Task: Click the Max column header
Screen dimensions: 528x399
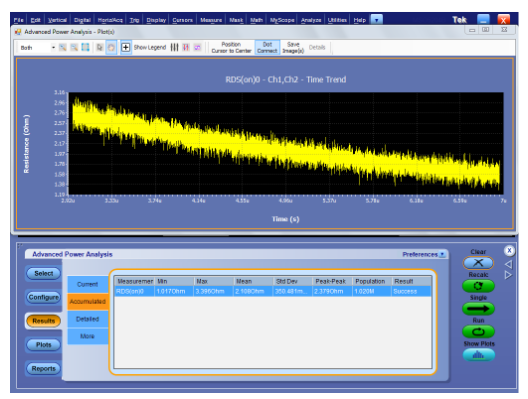Action: pyautogui.click(x=214, y=281)
